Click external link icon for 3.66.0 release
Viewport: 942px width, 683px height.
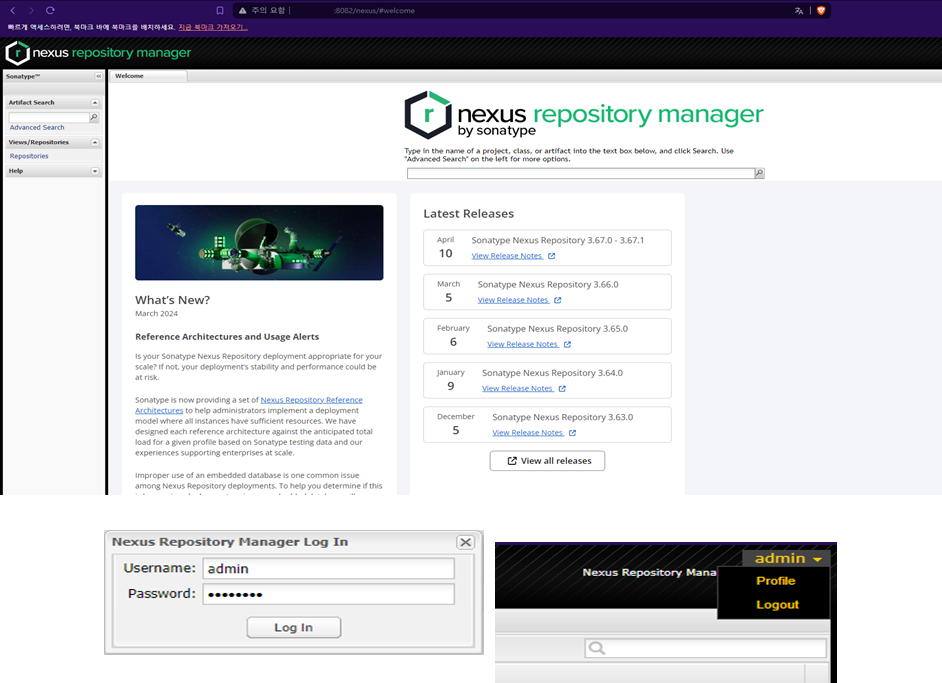(558, 300)
